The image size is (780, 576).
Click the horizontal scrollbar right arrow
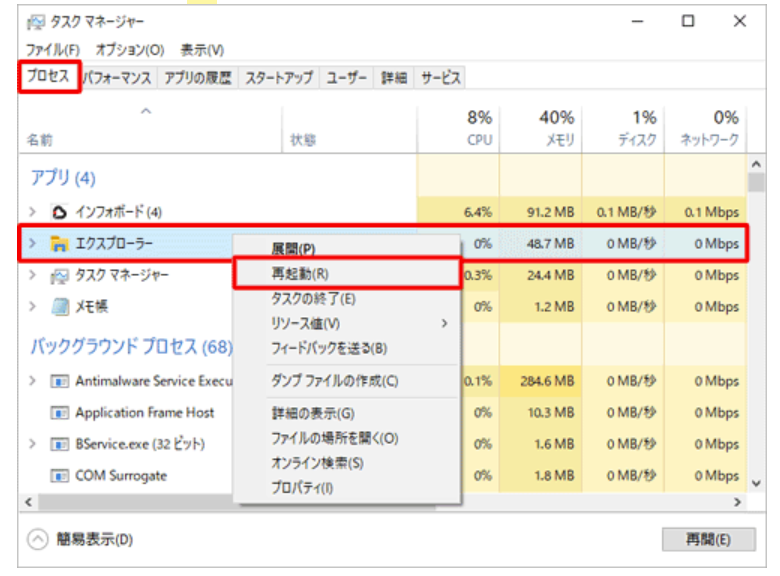737,502
